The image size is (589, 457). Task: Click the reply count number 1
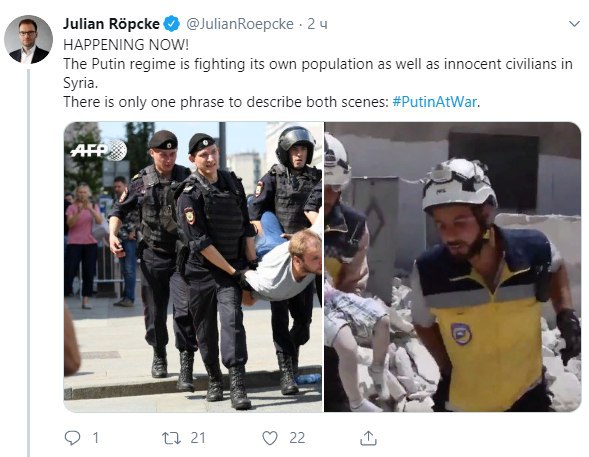pyautogui.click(x=95, y=438)
